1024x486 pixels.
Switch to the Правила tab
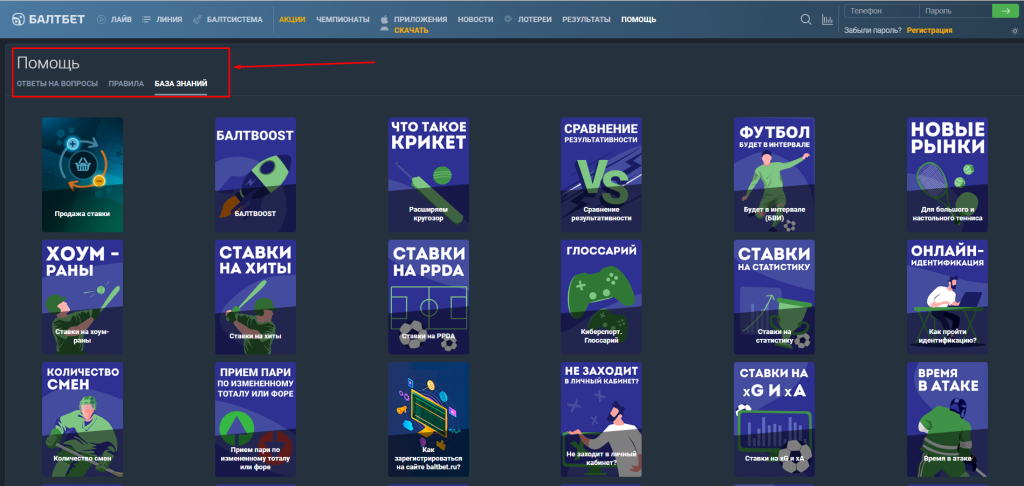coord(126,84)
